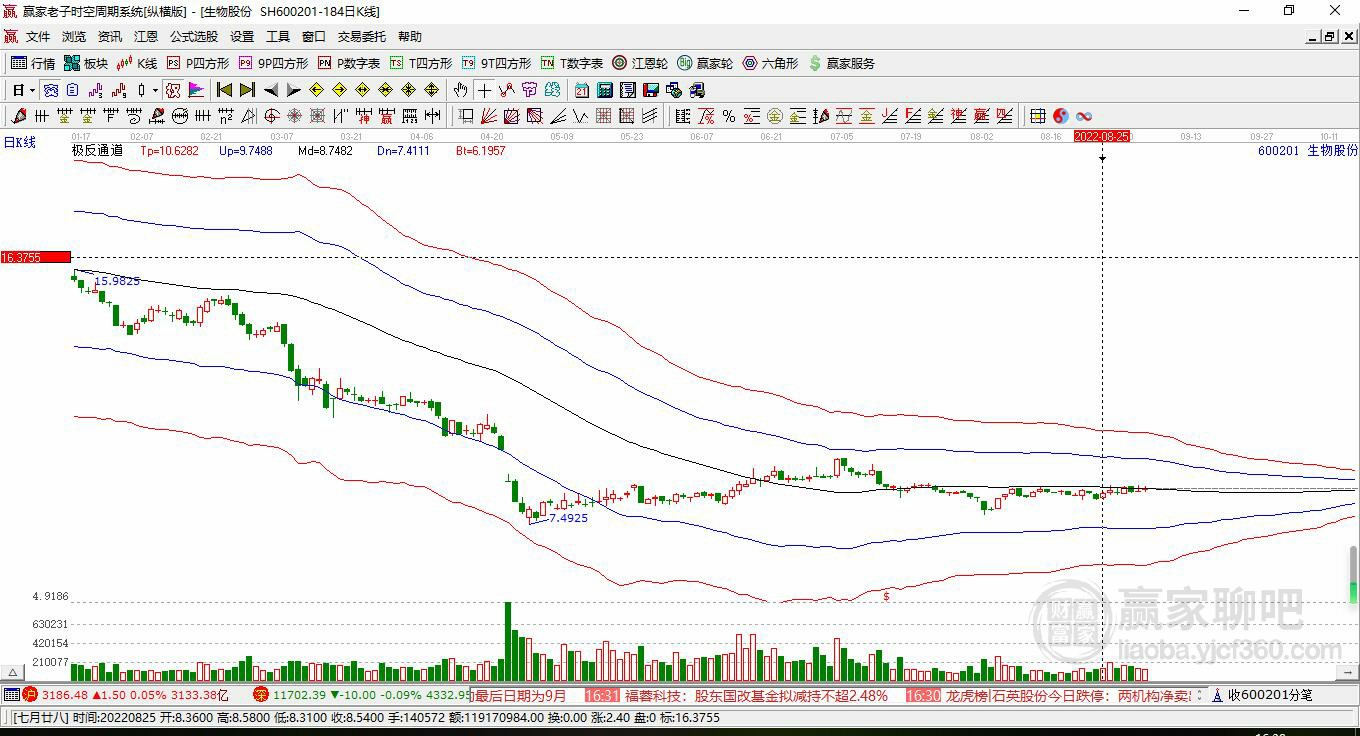Image resolution: width=1360 pixels, height=736 pixels.
Task: Launch the 赢家轮 wheel tool
Action: point(705,63)
